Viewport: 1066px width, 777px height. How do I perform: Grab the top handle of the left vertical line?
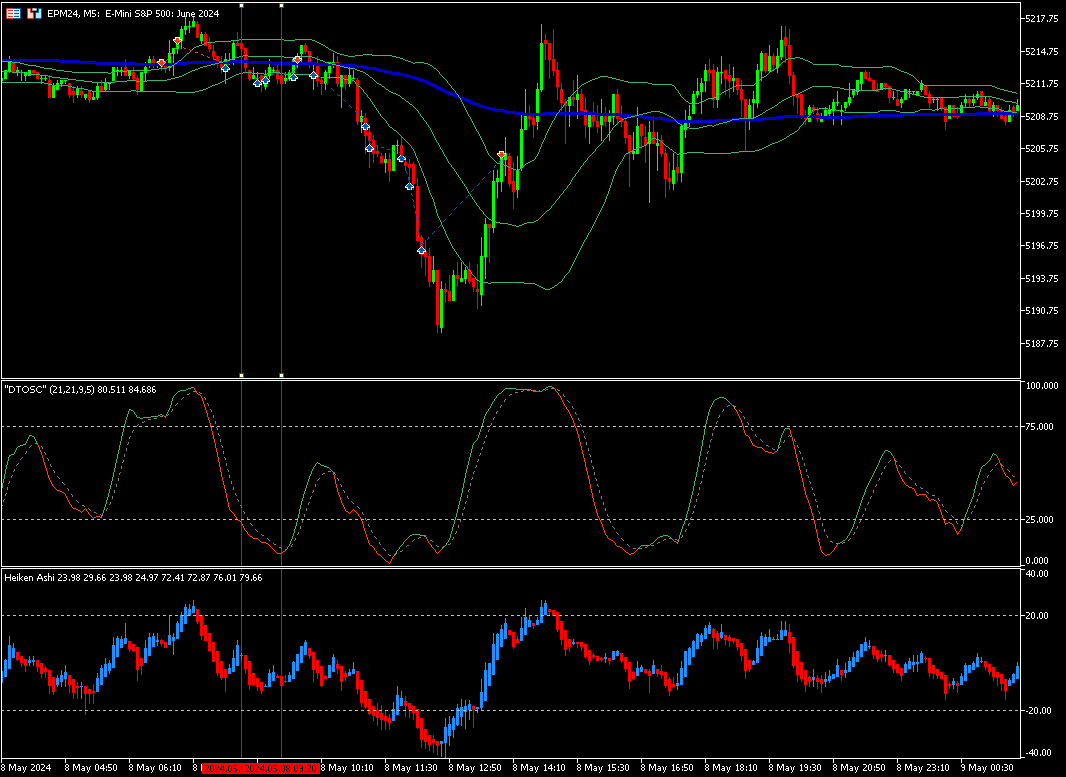pyautogui.click(x=242, y=5)
